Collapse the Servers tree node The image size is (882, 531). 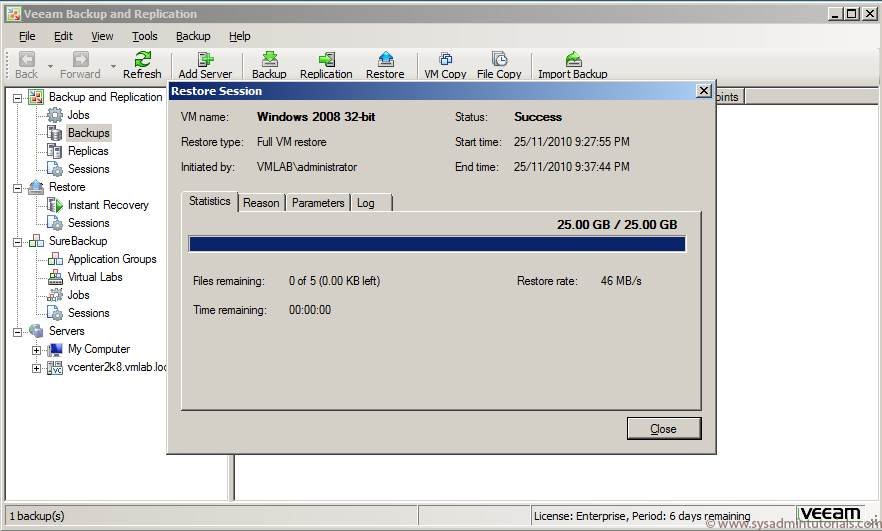(x=17, y=332)
